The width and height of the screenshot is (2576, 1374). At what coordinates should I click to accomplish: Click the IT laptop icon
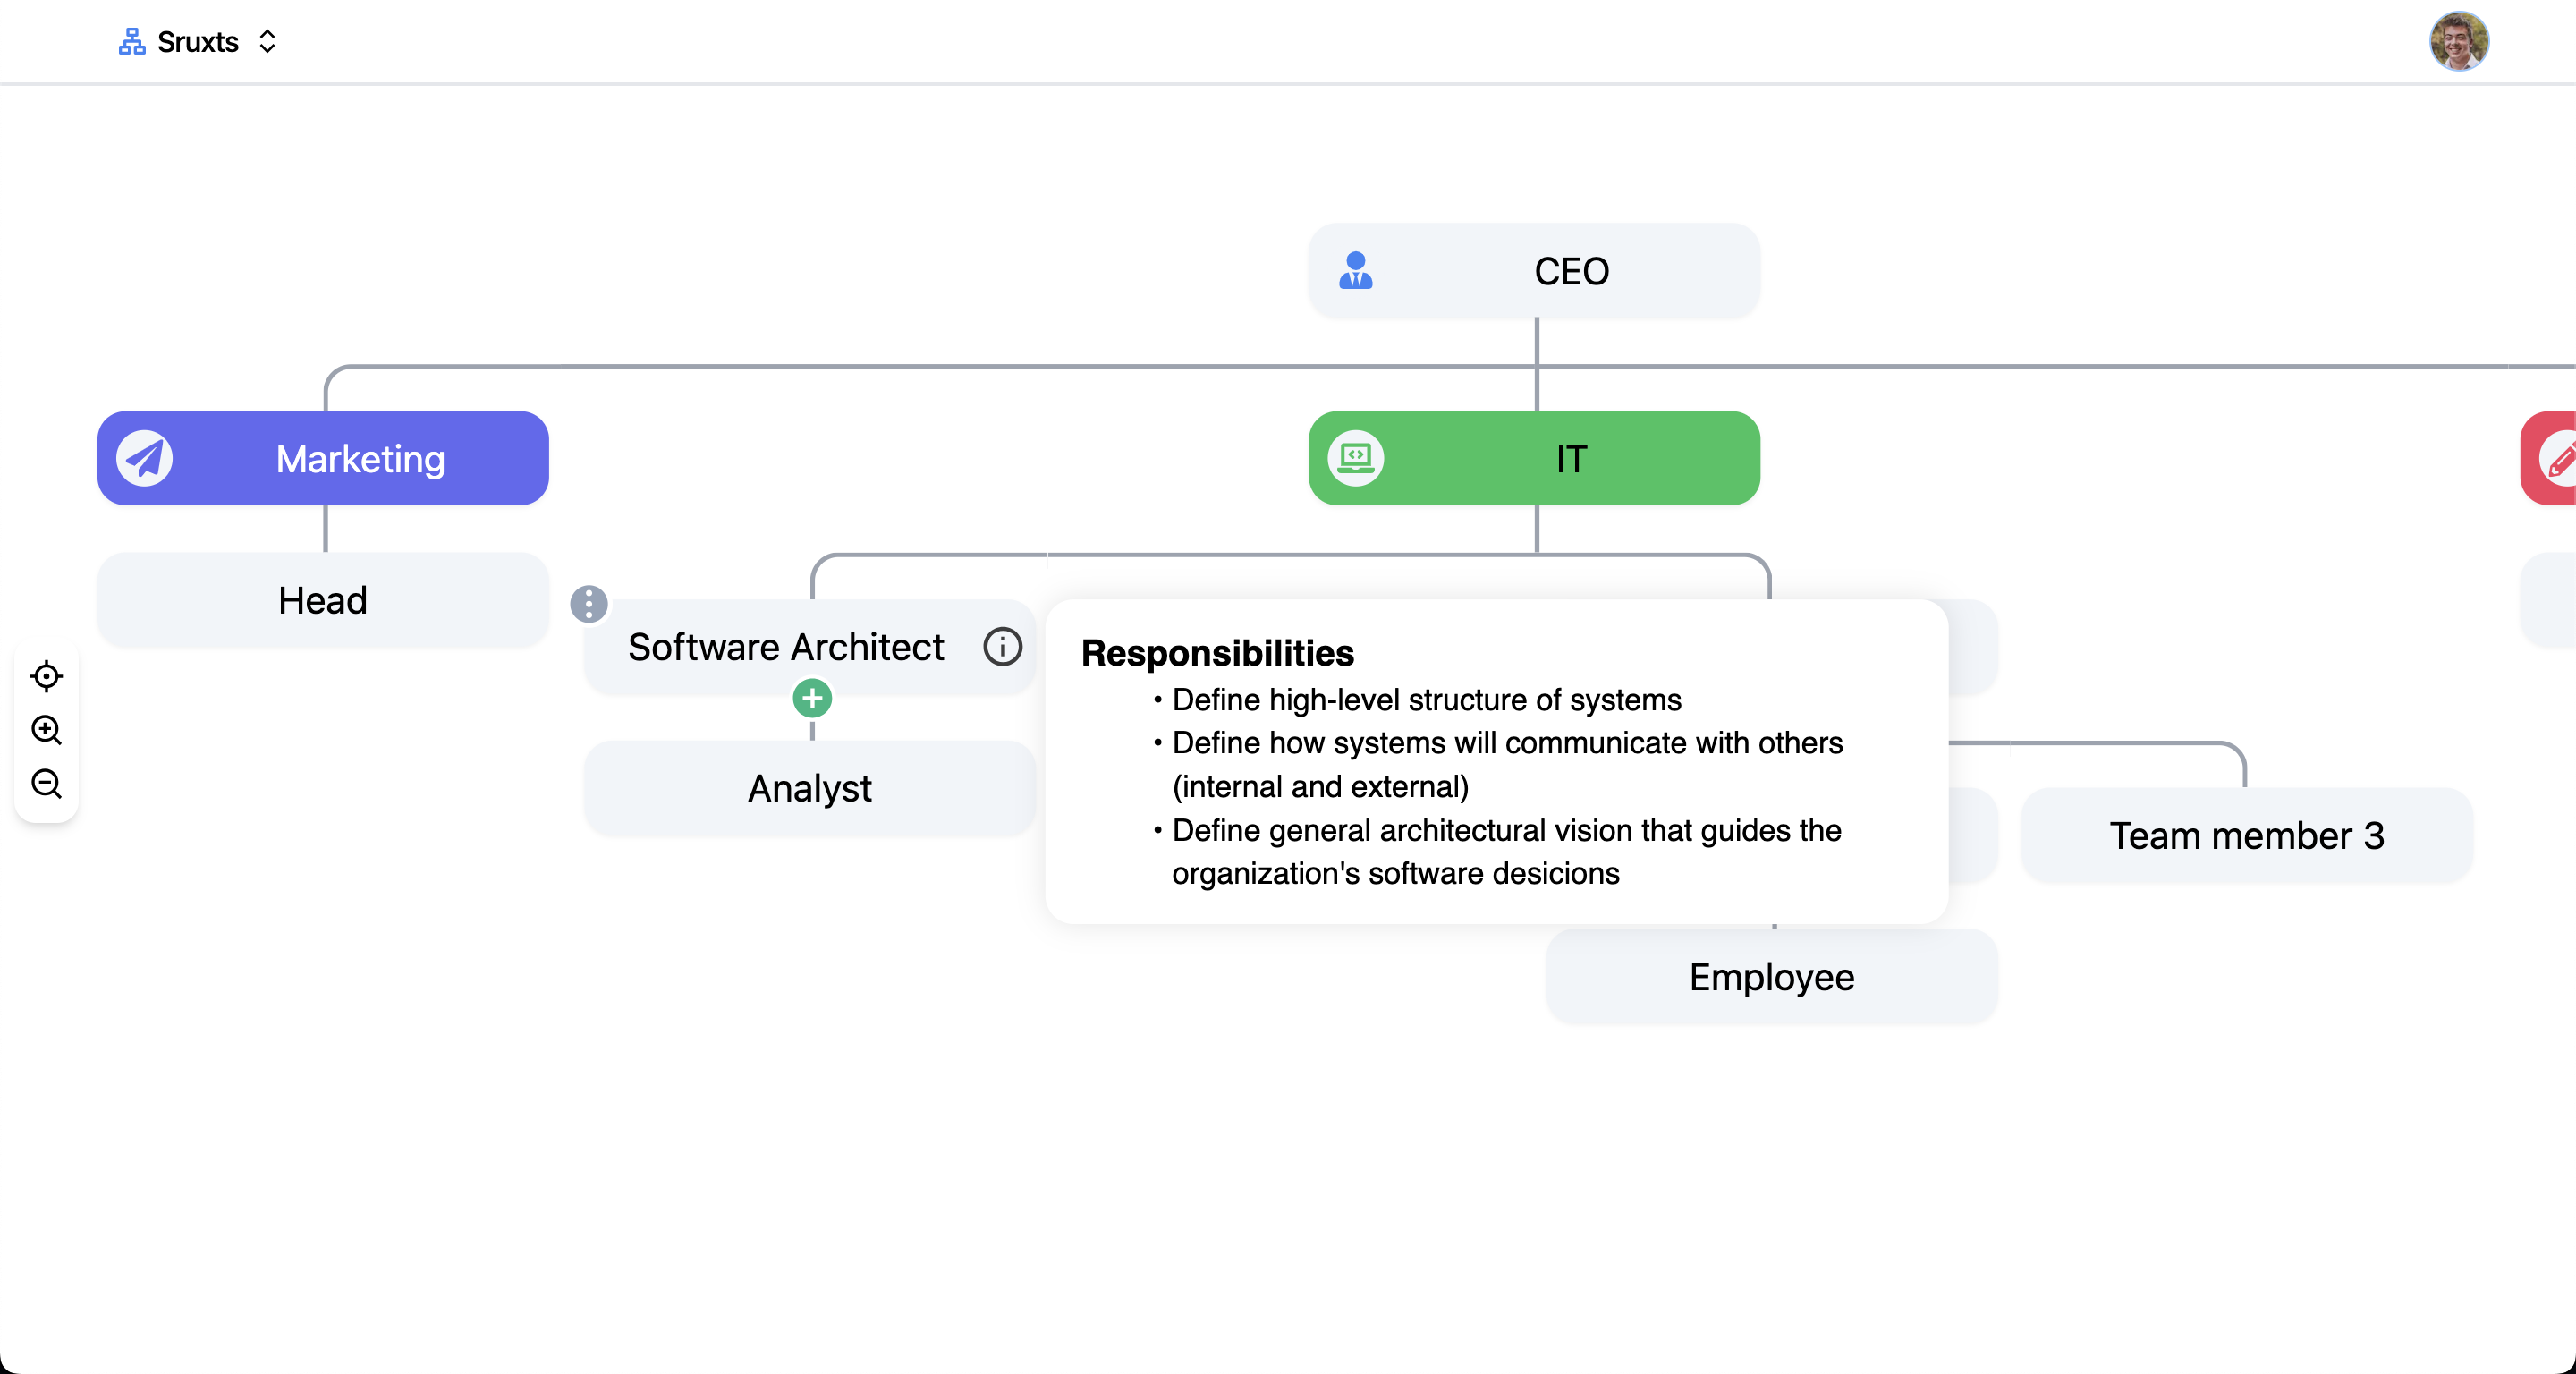[1355, 459]
